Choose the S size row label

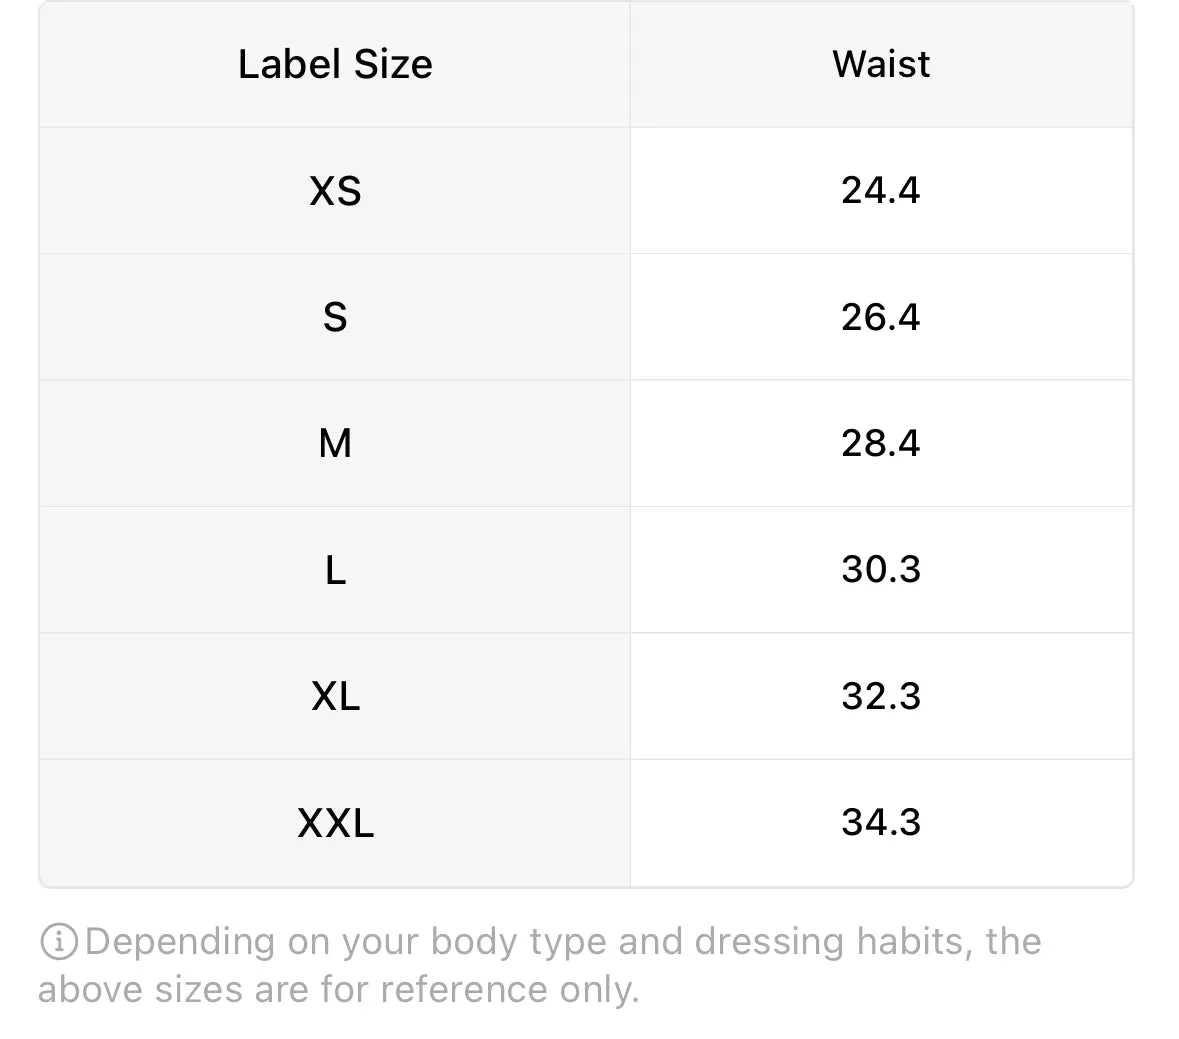coord(335,317)
